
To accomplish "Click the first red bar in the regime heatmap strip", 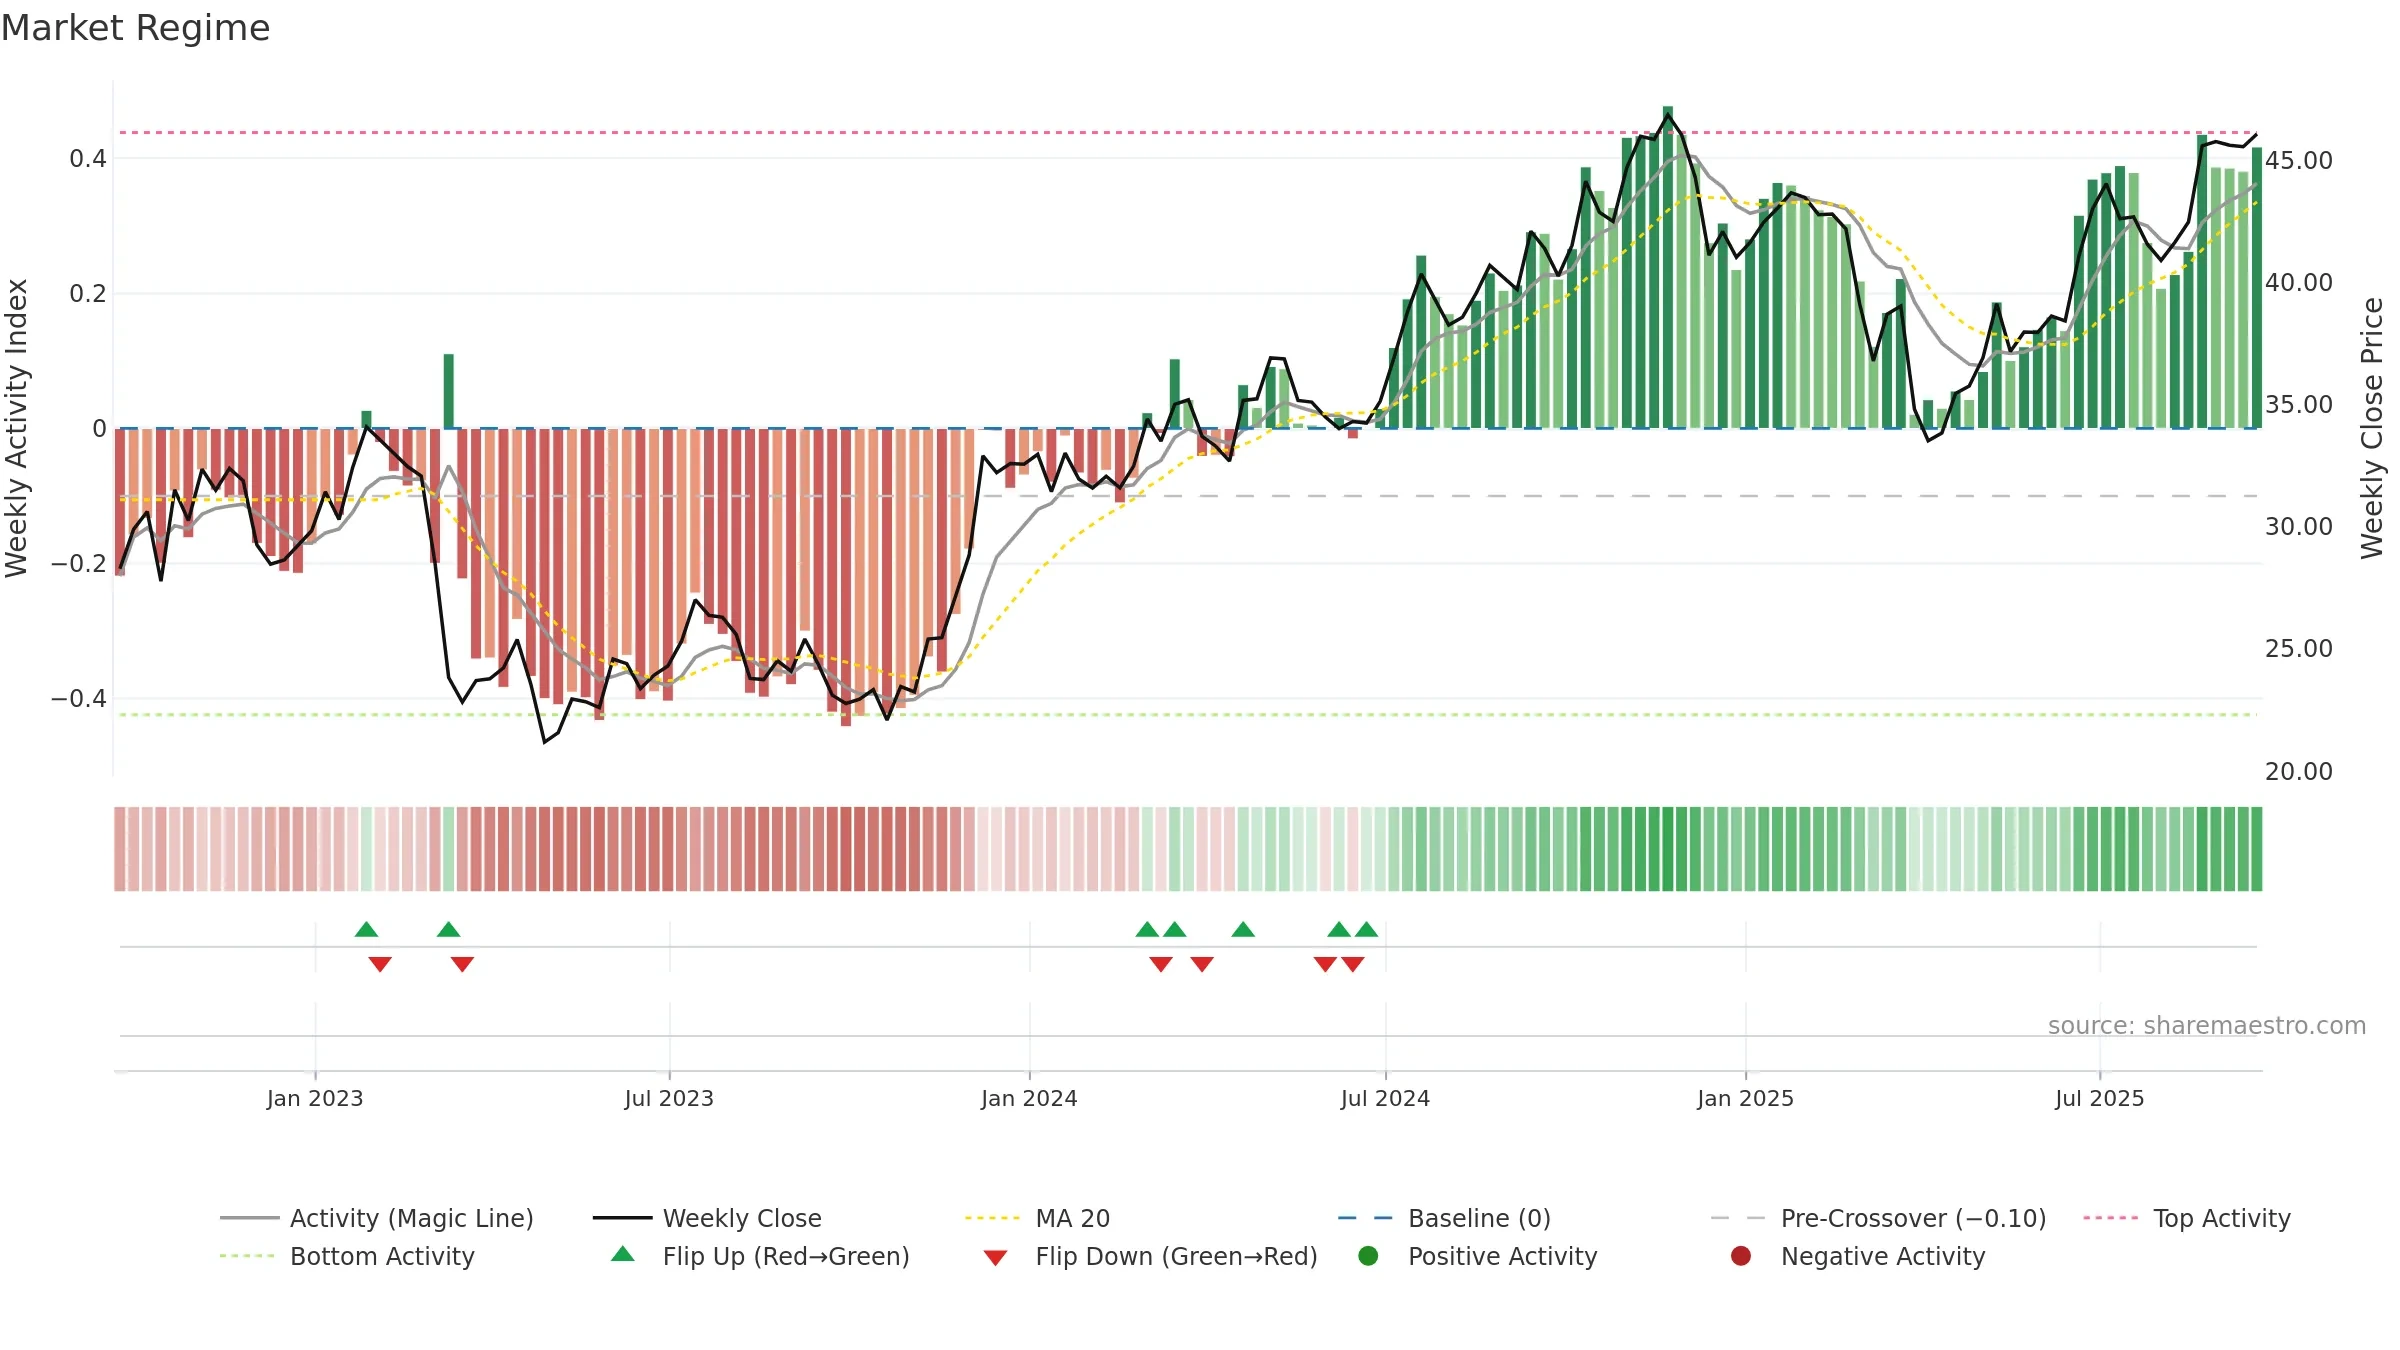I will [x=120, y=849].
